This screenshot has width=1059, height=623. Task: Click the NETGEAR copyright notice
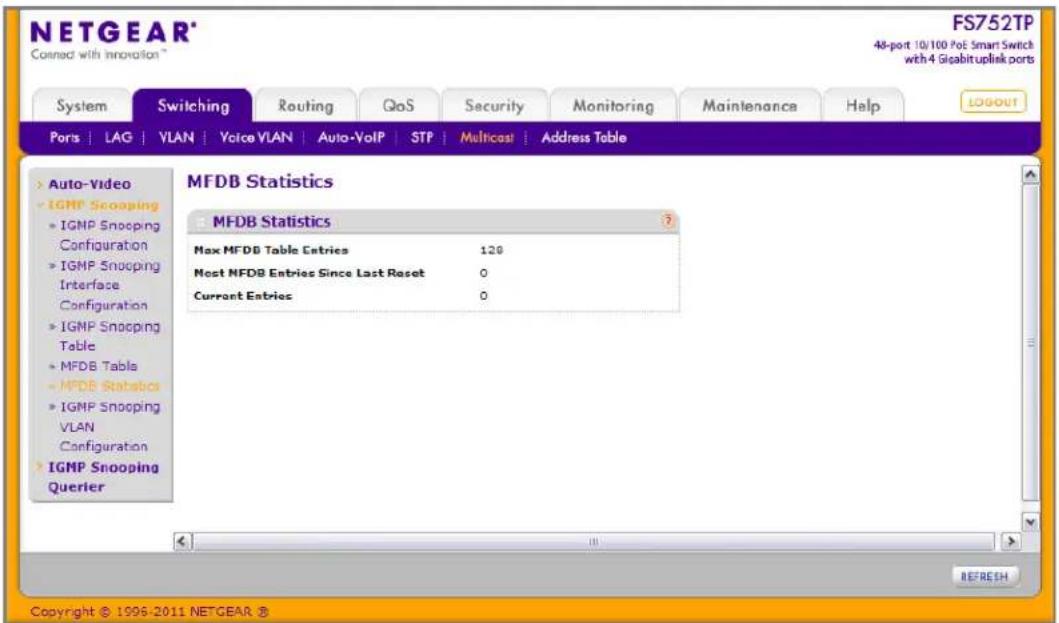click(x=149, y=612)
